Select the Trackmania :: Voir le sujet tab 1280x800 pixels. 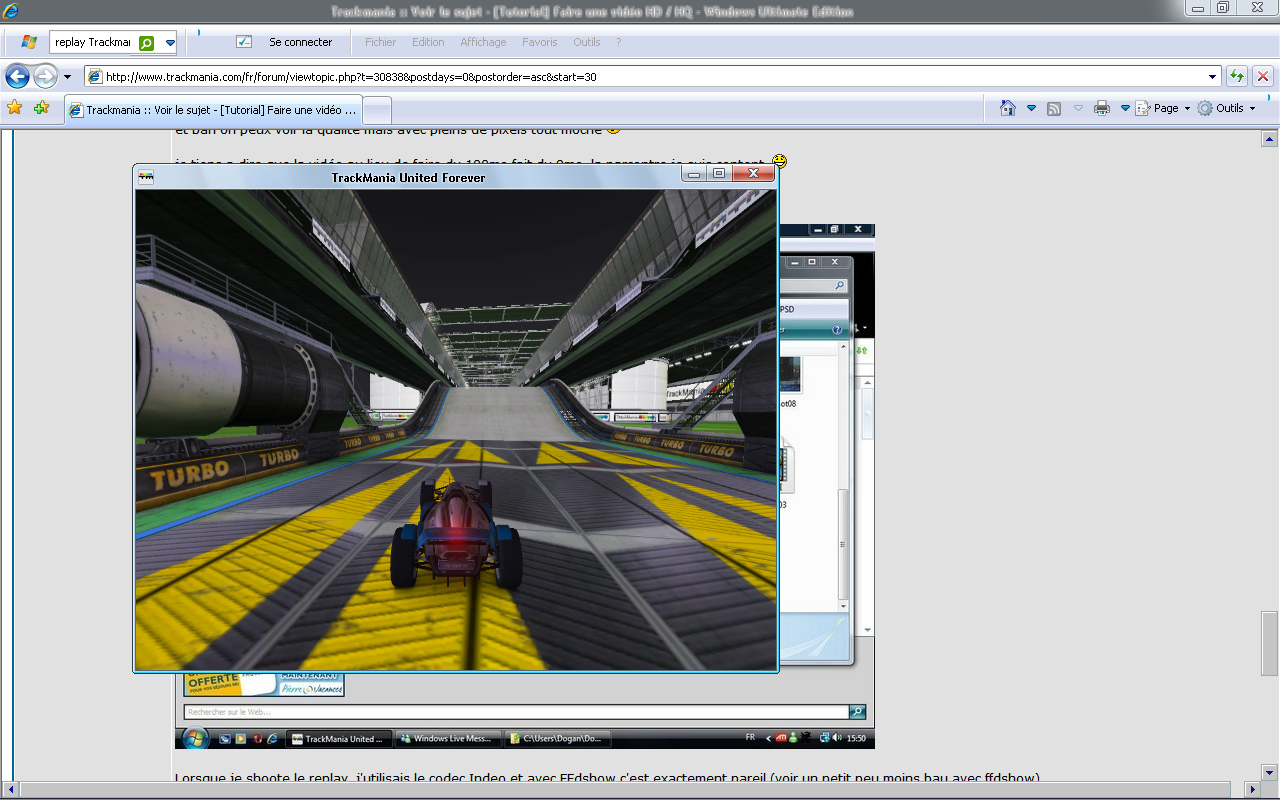[x=212, y=110]
